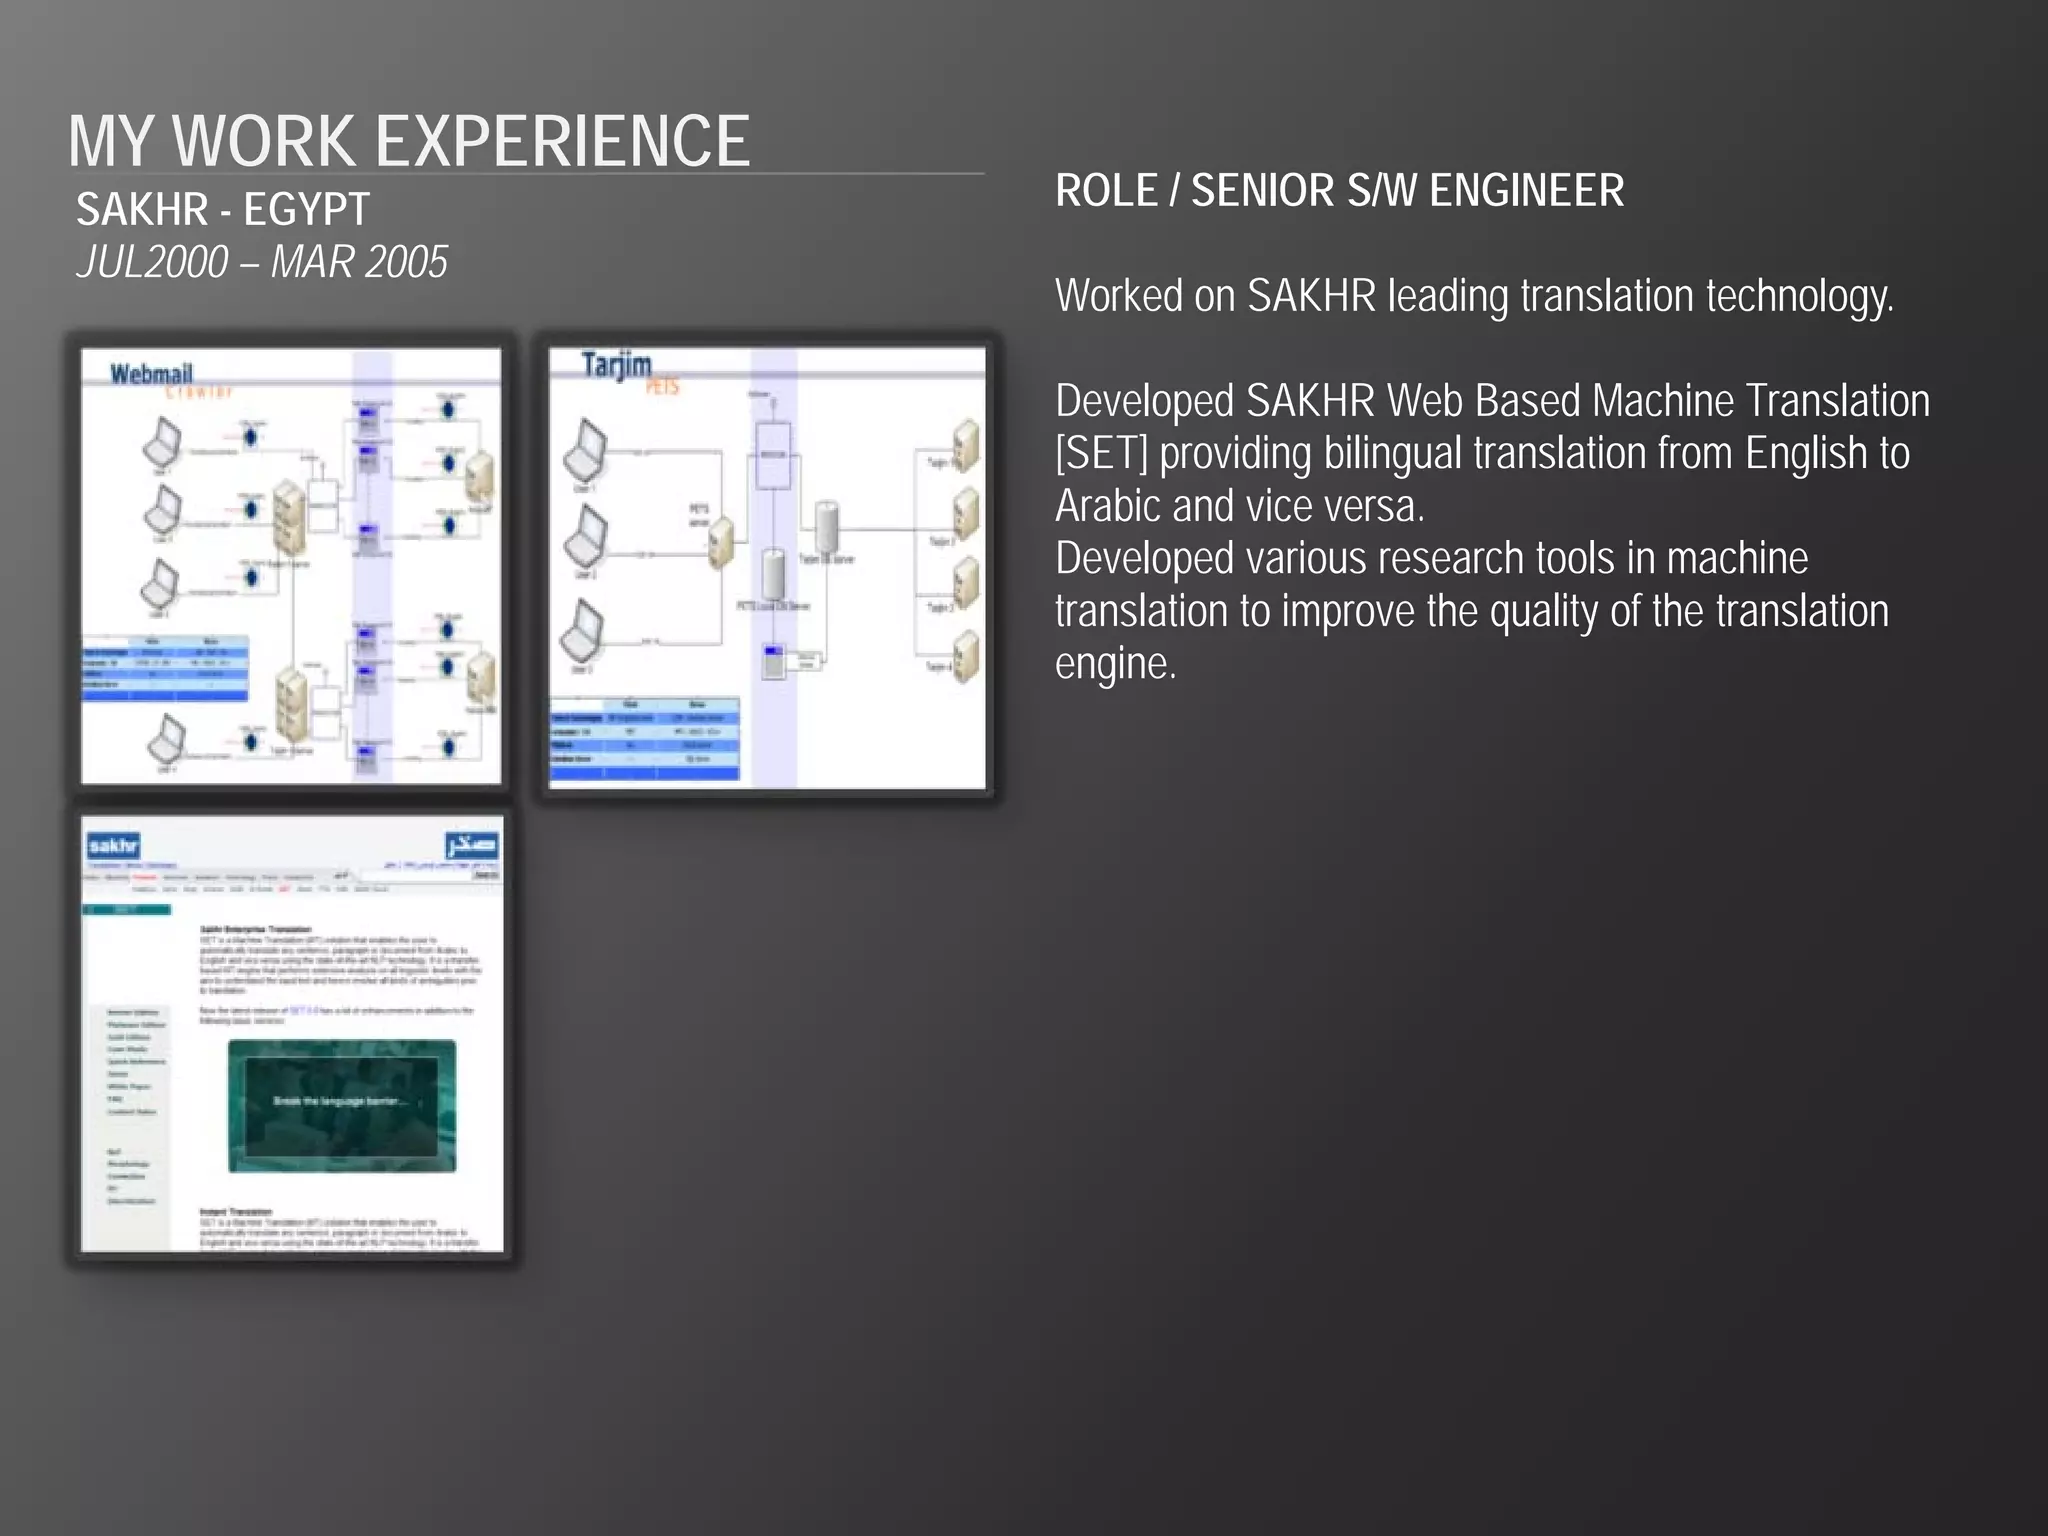
Task: Click the bottom laptop icon in Webmail diagram
Action: click(167, 741)
